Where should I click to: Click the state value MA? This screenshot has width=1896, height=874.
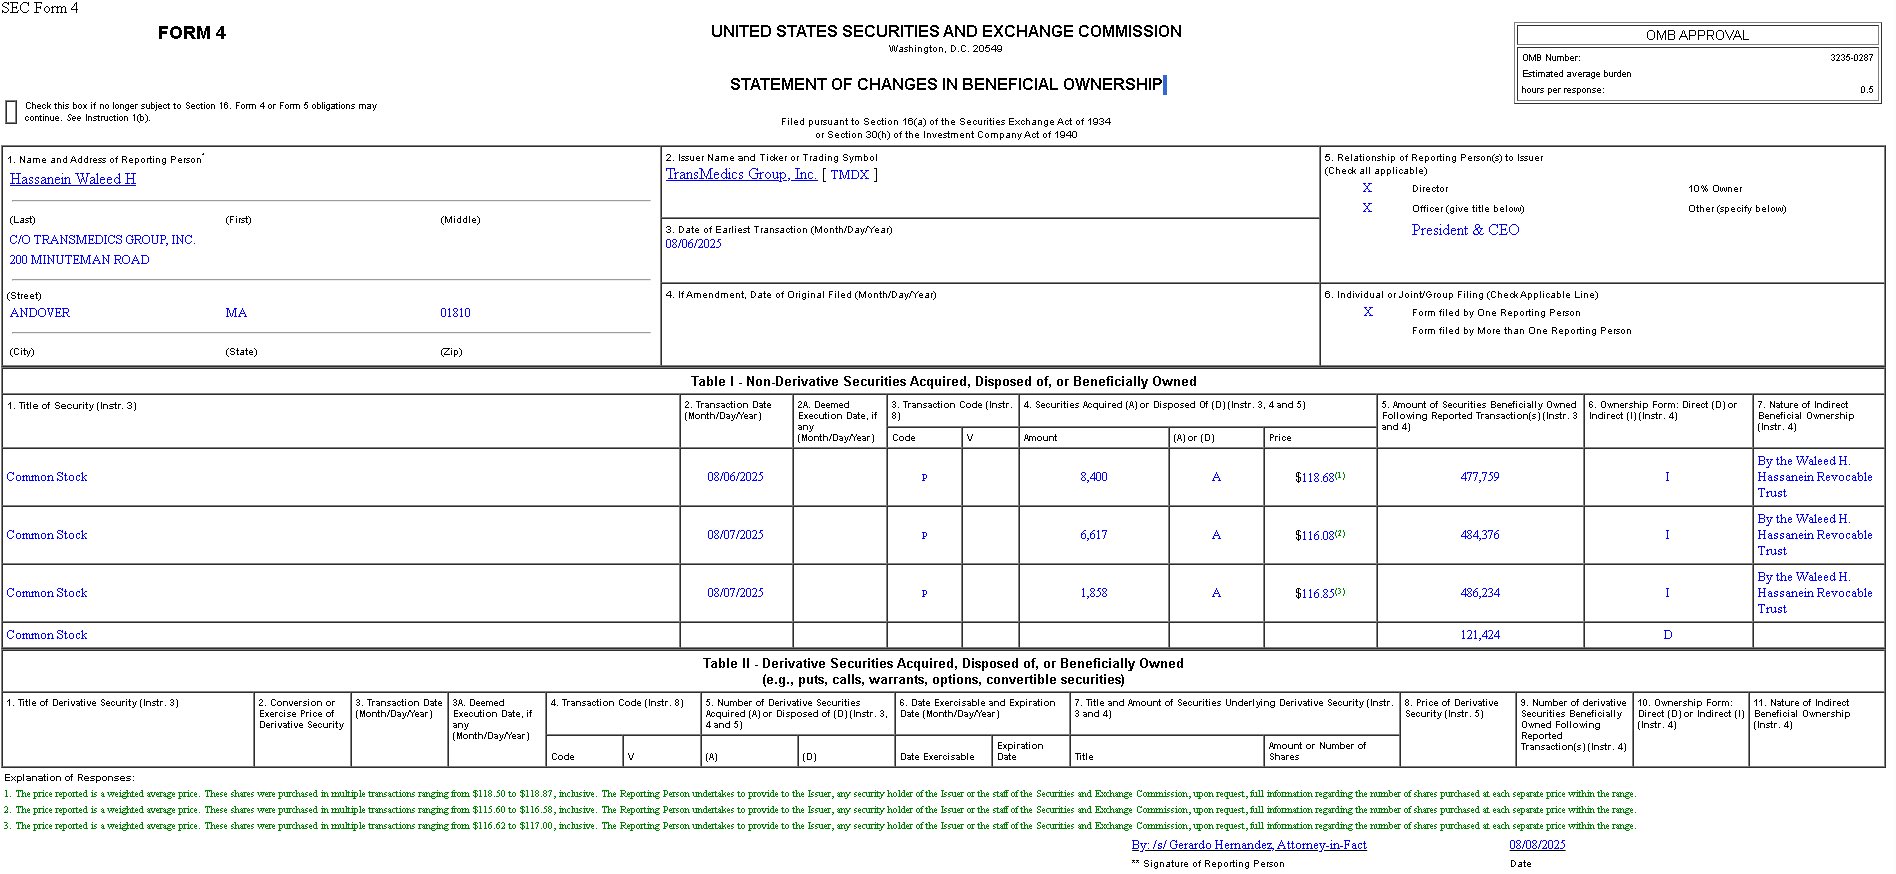pyautogui.click(x=236, y=313)
